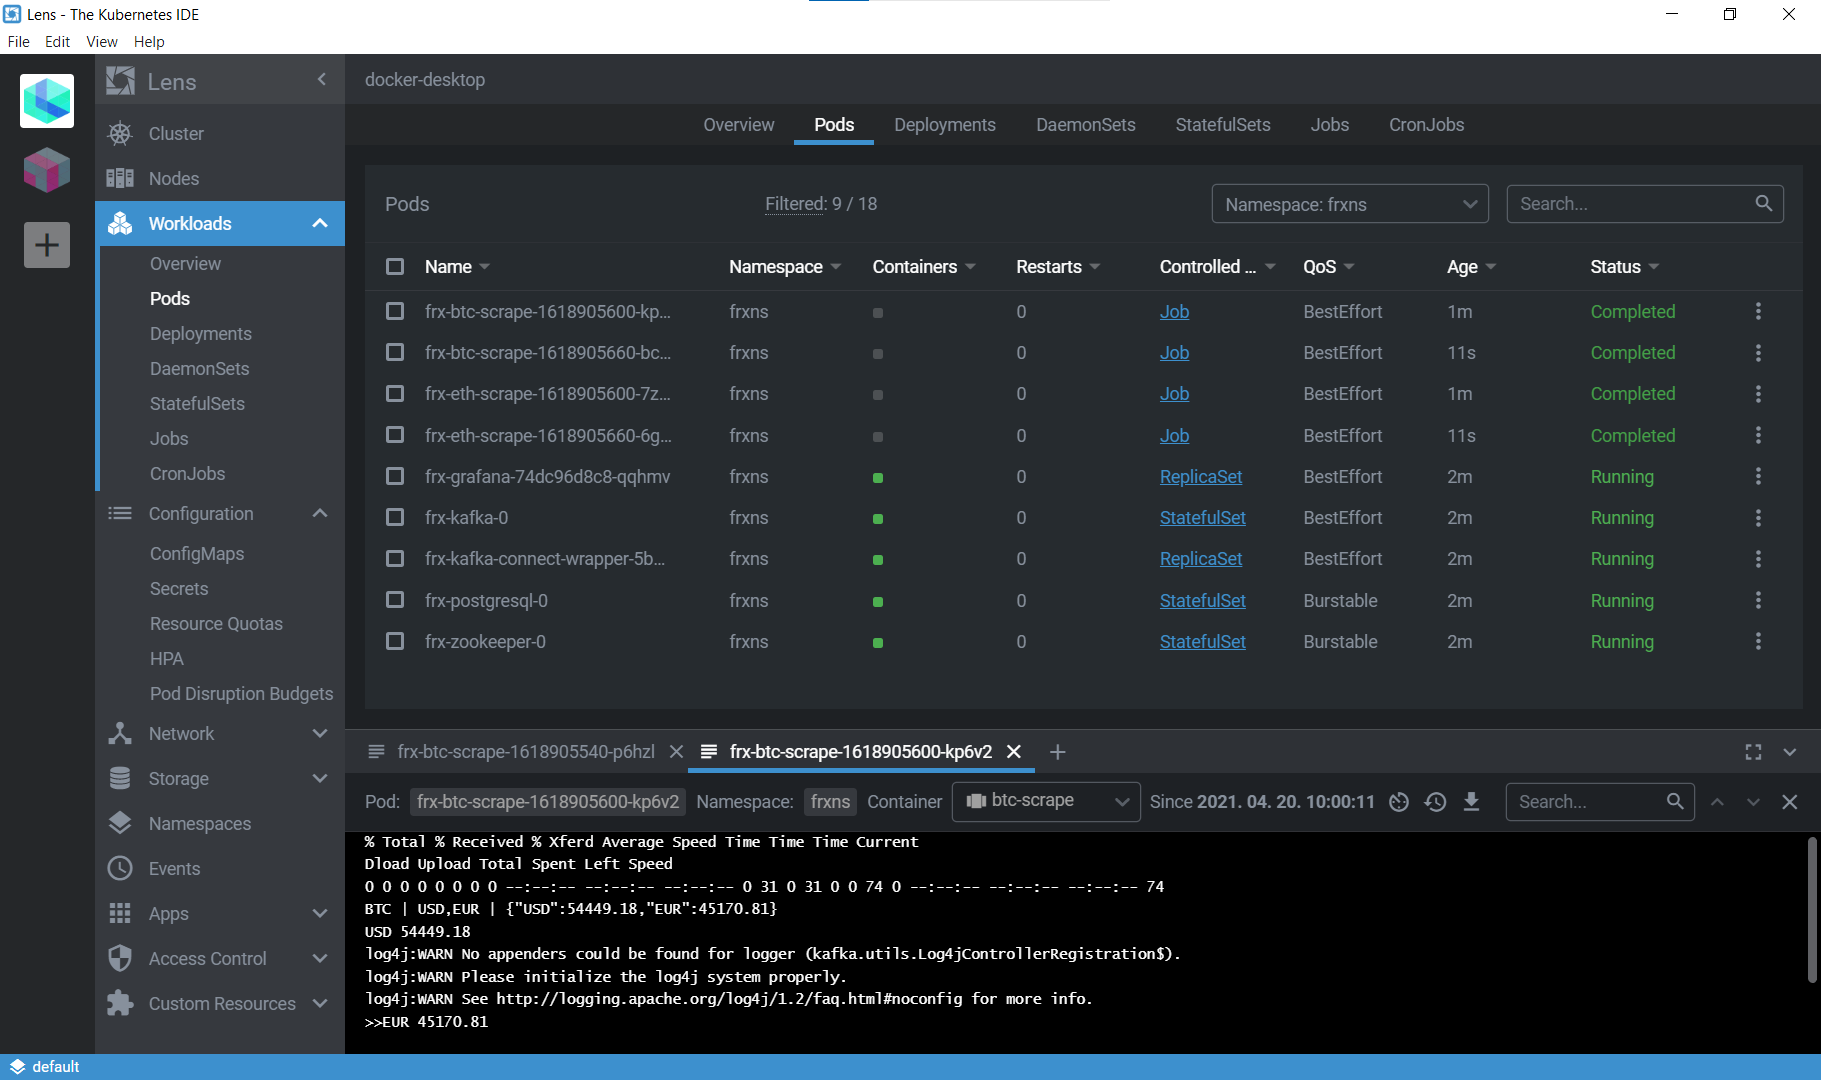Click the Namespaces layers icon

120,823
